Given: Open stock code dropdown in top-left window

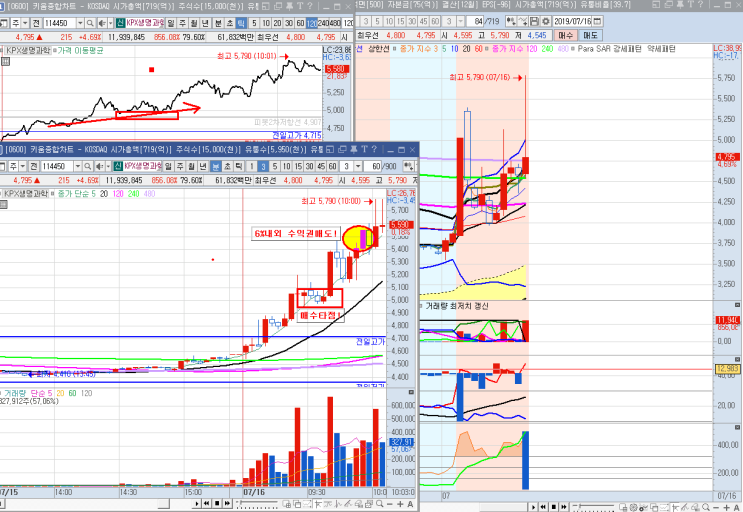Looking at the screenshot, I should (x=80, y=23).
